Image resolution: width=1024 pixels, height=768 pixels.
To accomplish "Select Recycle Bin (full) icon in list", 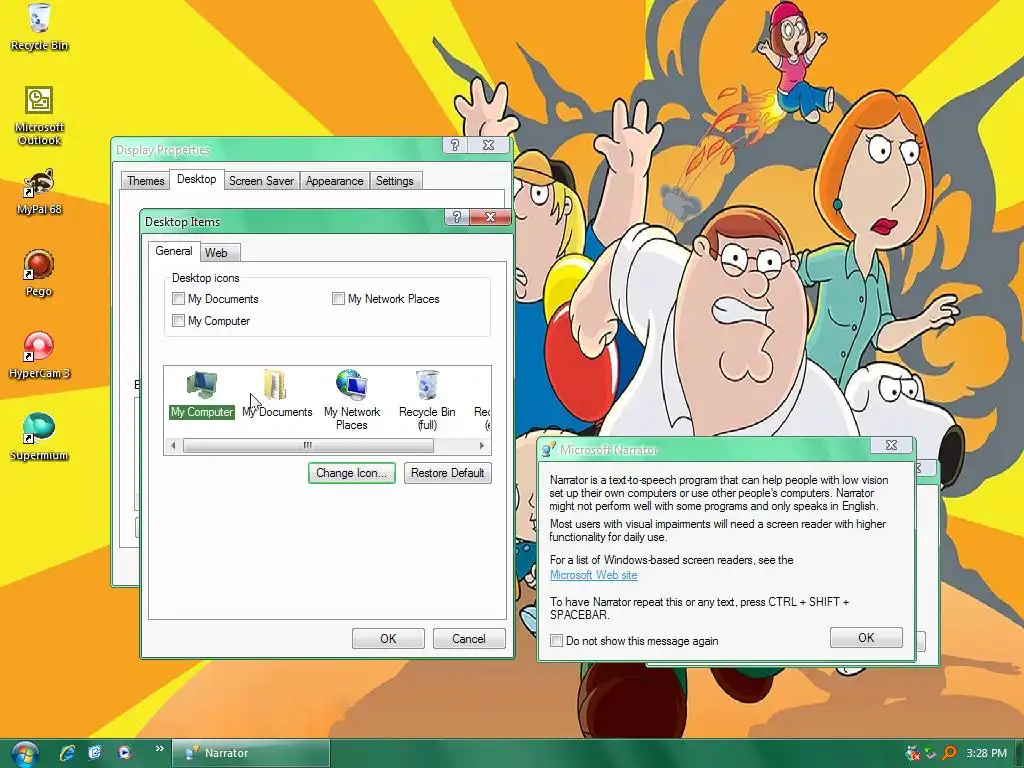I will tap(427, 400).
